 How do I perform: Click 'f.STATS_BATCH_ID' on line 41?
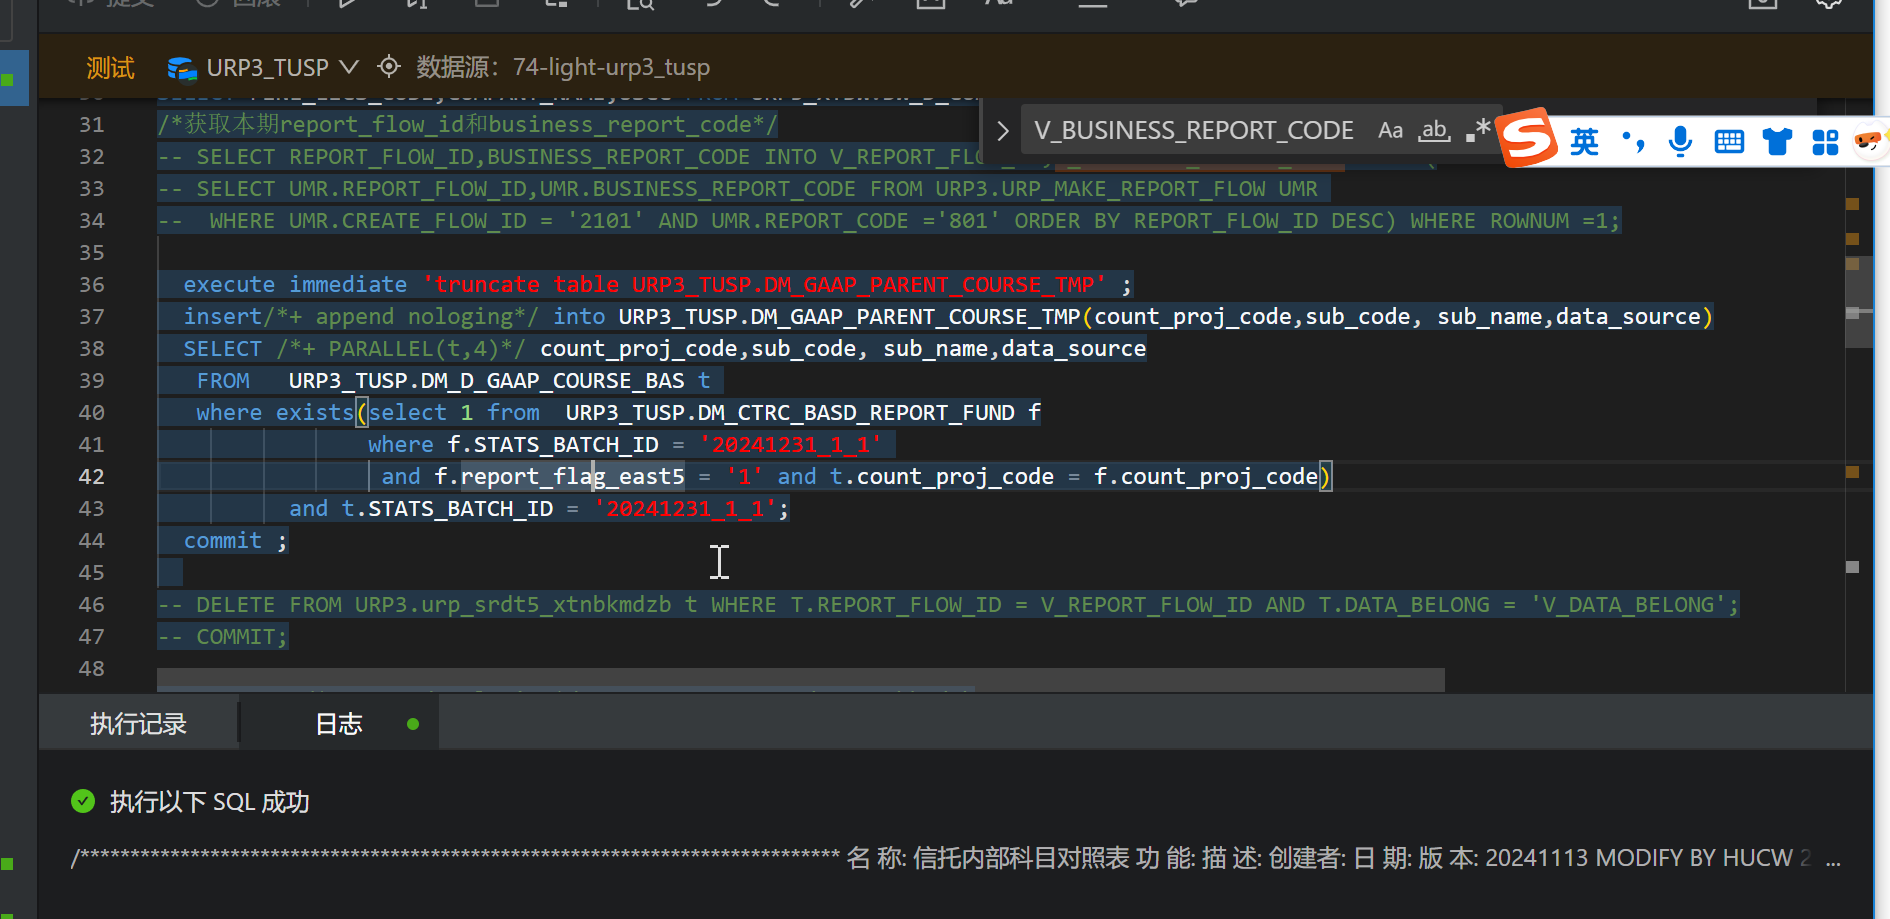[553, 445]
